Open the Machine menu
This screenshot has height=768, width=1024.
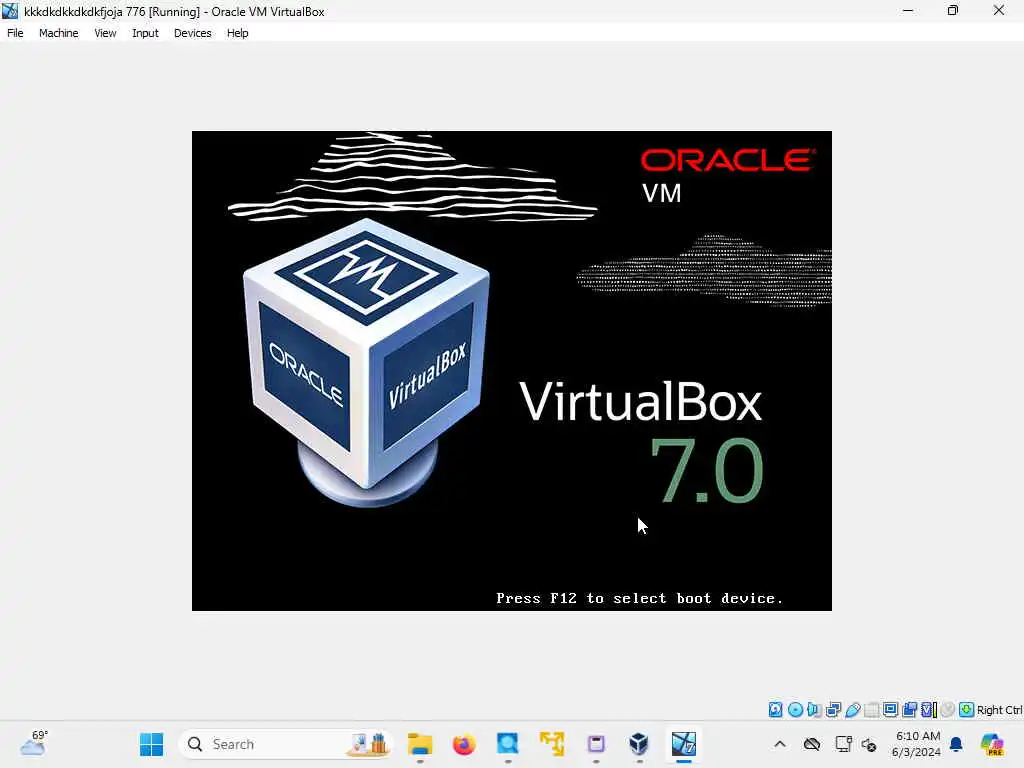58,33
